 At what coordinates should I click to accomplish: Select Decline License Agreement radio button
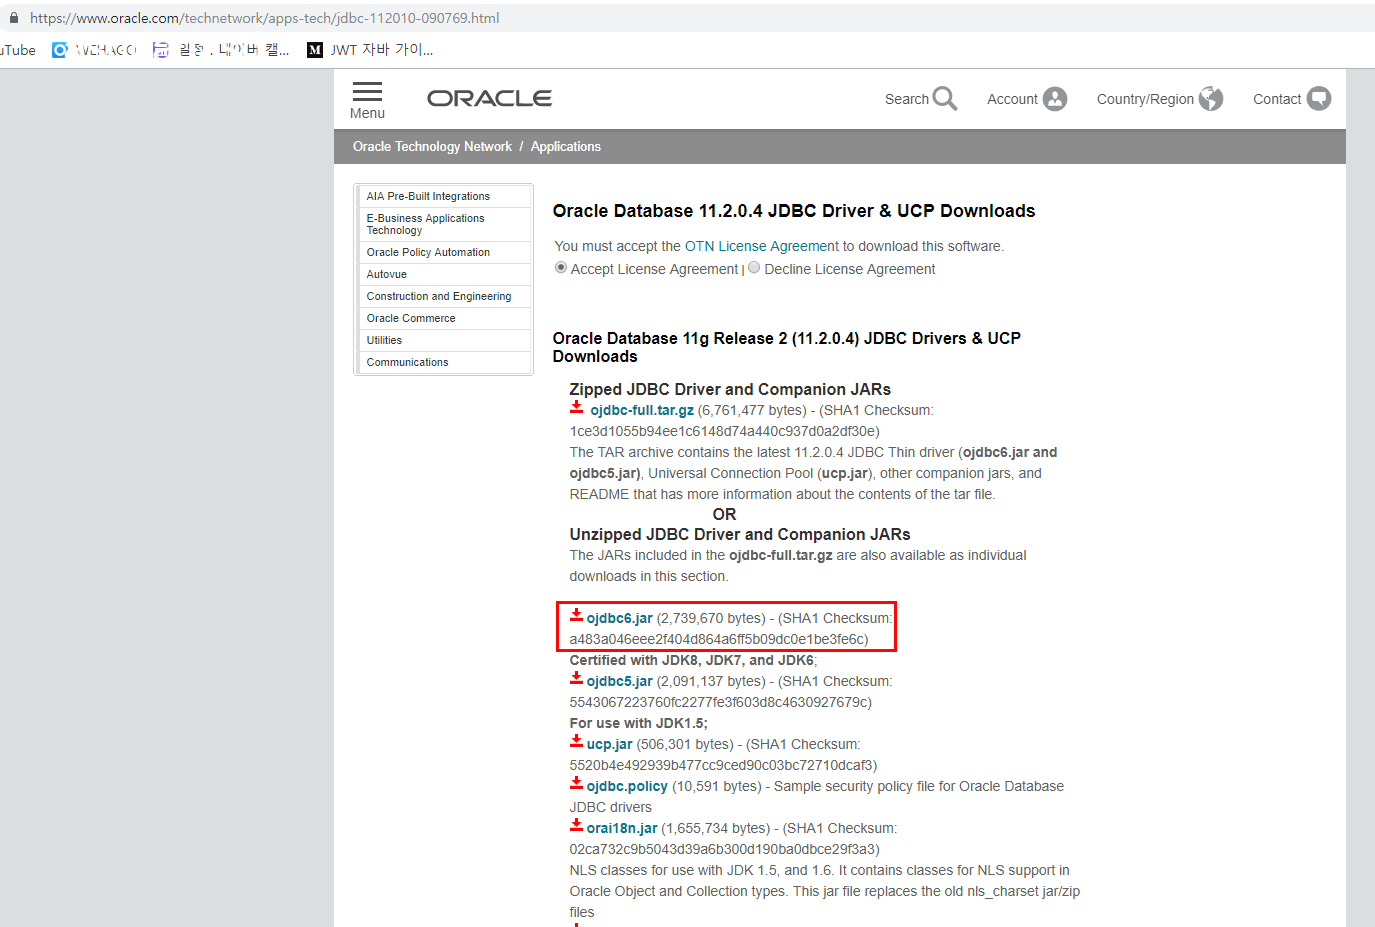pos(755,268)
